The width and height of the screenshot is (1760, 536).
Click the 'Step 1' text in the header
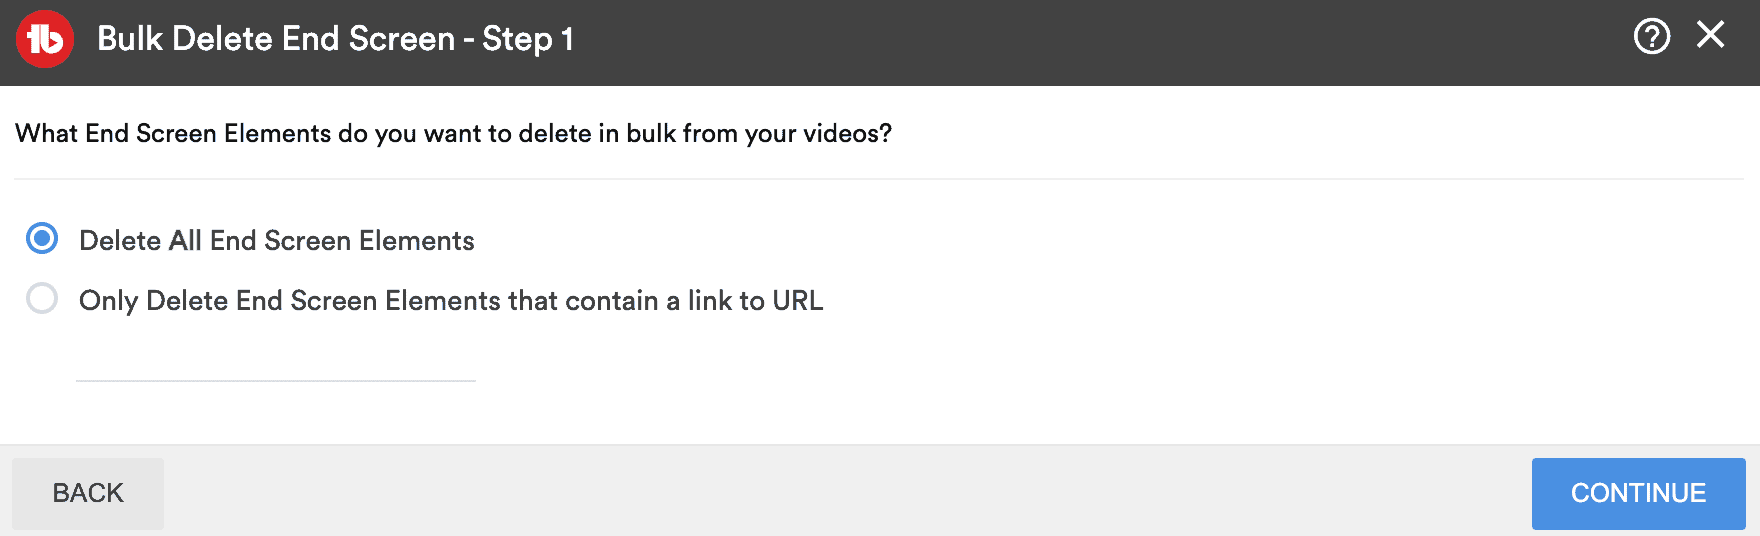point(528,39)
